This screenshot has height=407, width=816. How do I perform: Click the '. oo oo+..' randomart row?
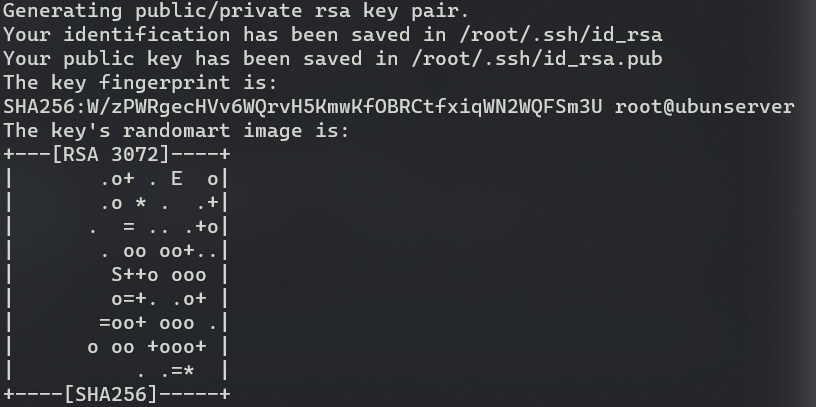[x=159, y=251]
